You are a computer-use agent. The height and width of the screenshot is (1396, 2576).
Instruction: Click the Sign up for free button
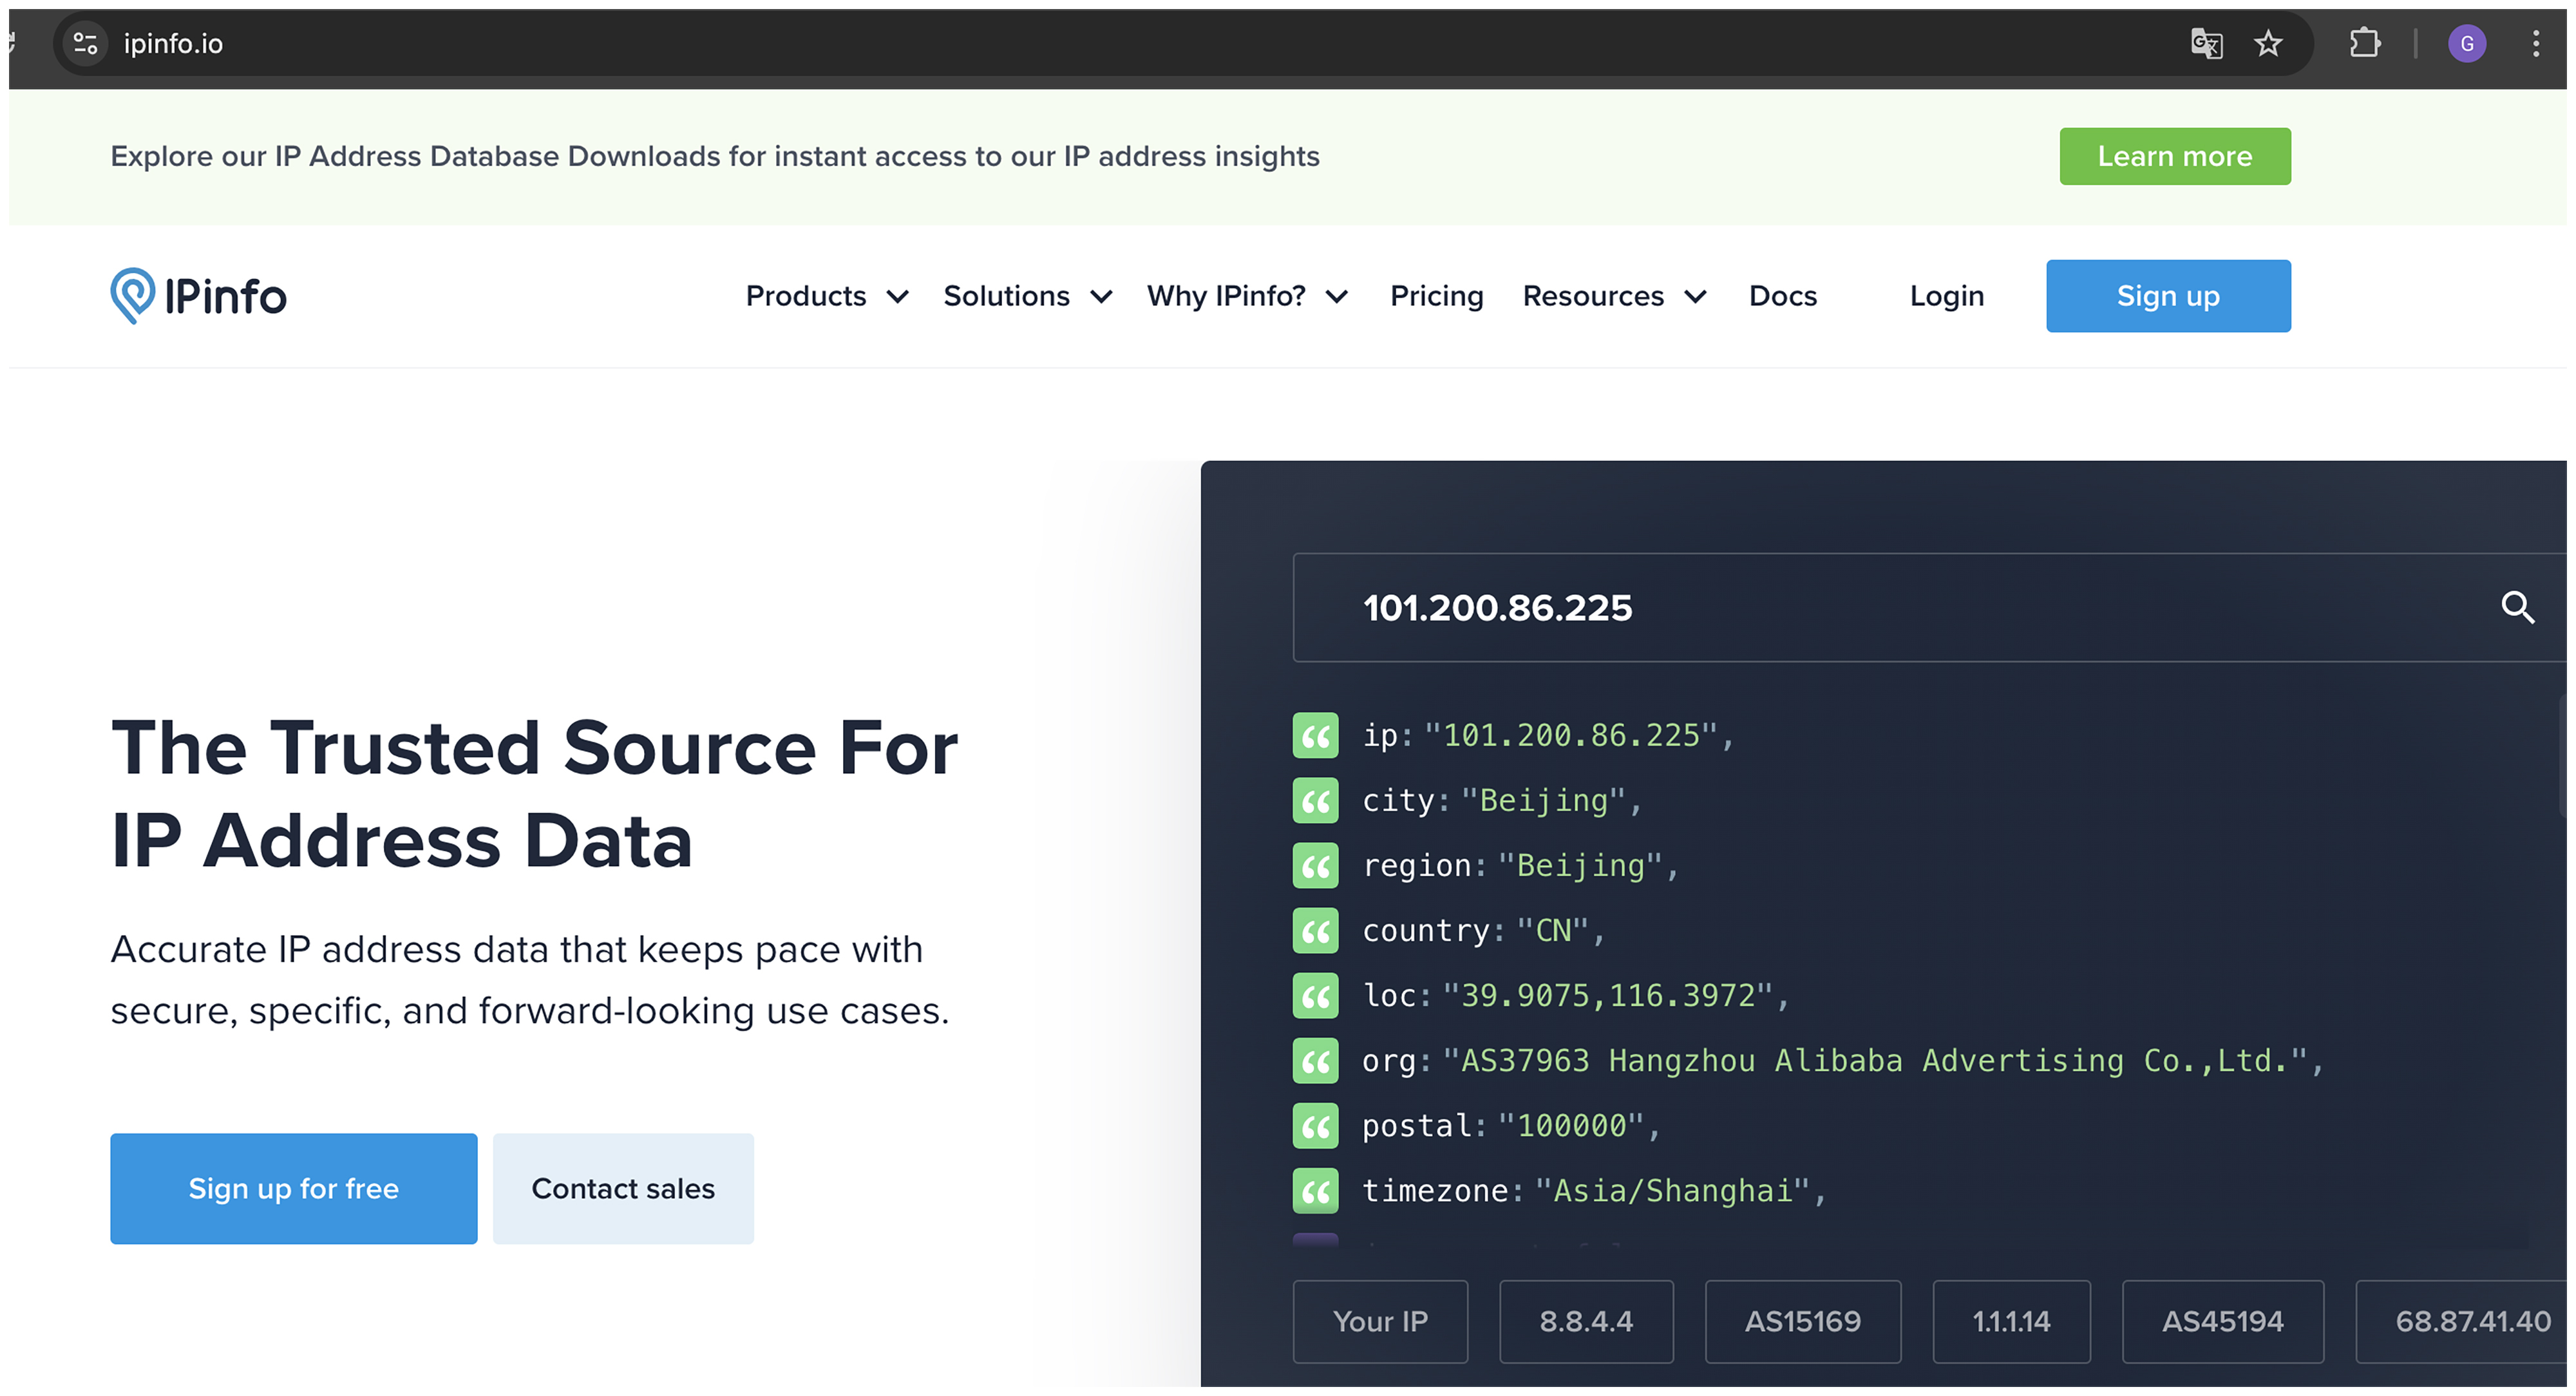tap(293, 1188)
